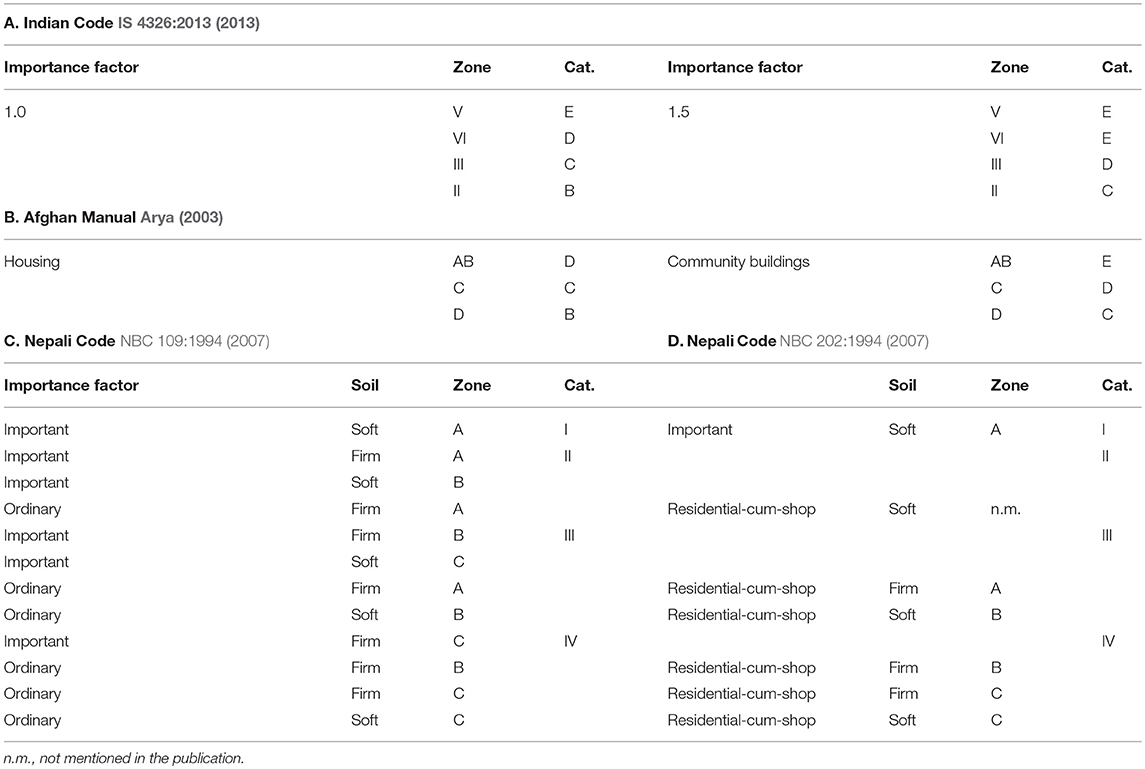Screen dimensions: 1145x769
Task: Click the importance factor value 1.5
Action: (678, 112)
